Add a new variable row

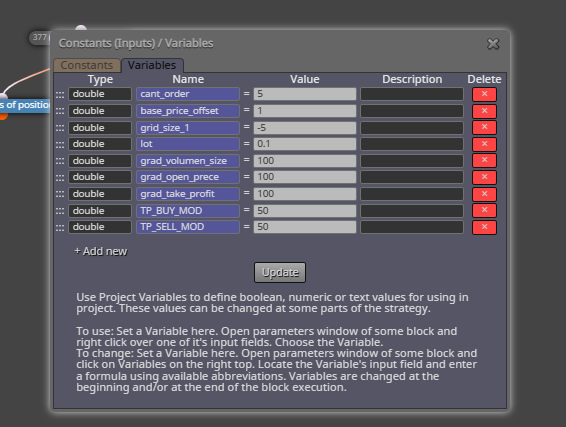pyautogui.click(x=101, y=251)
